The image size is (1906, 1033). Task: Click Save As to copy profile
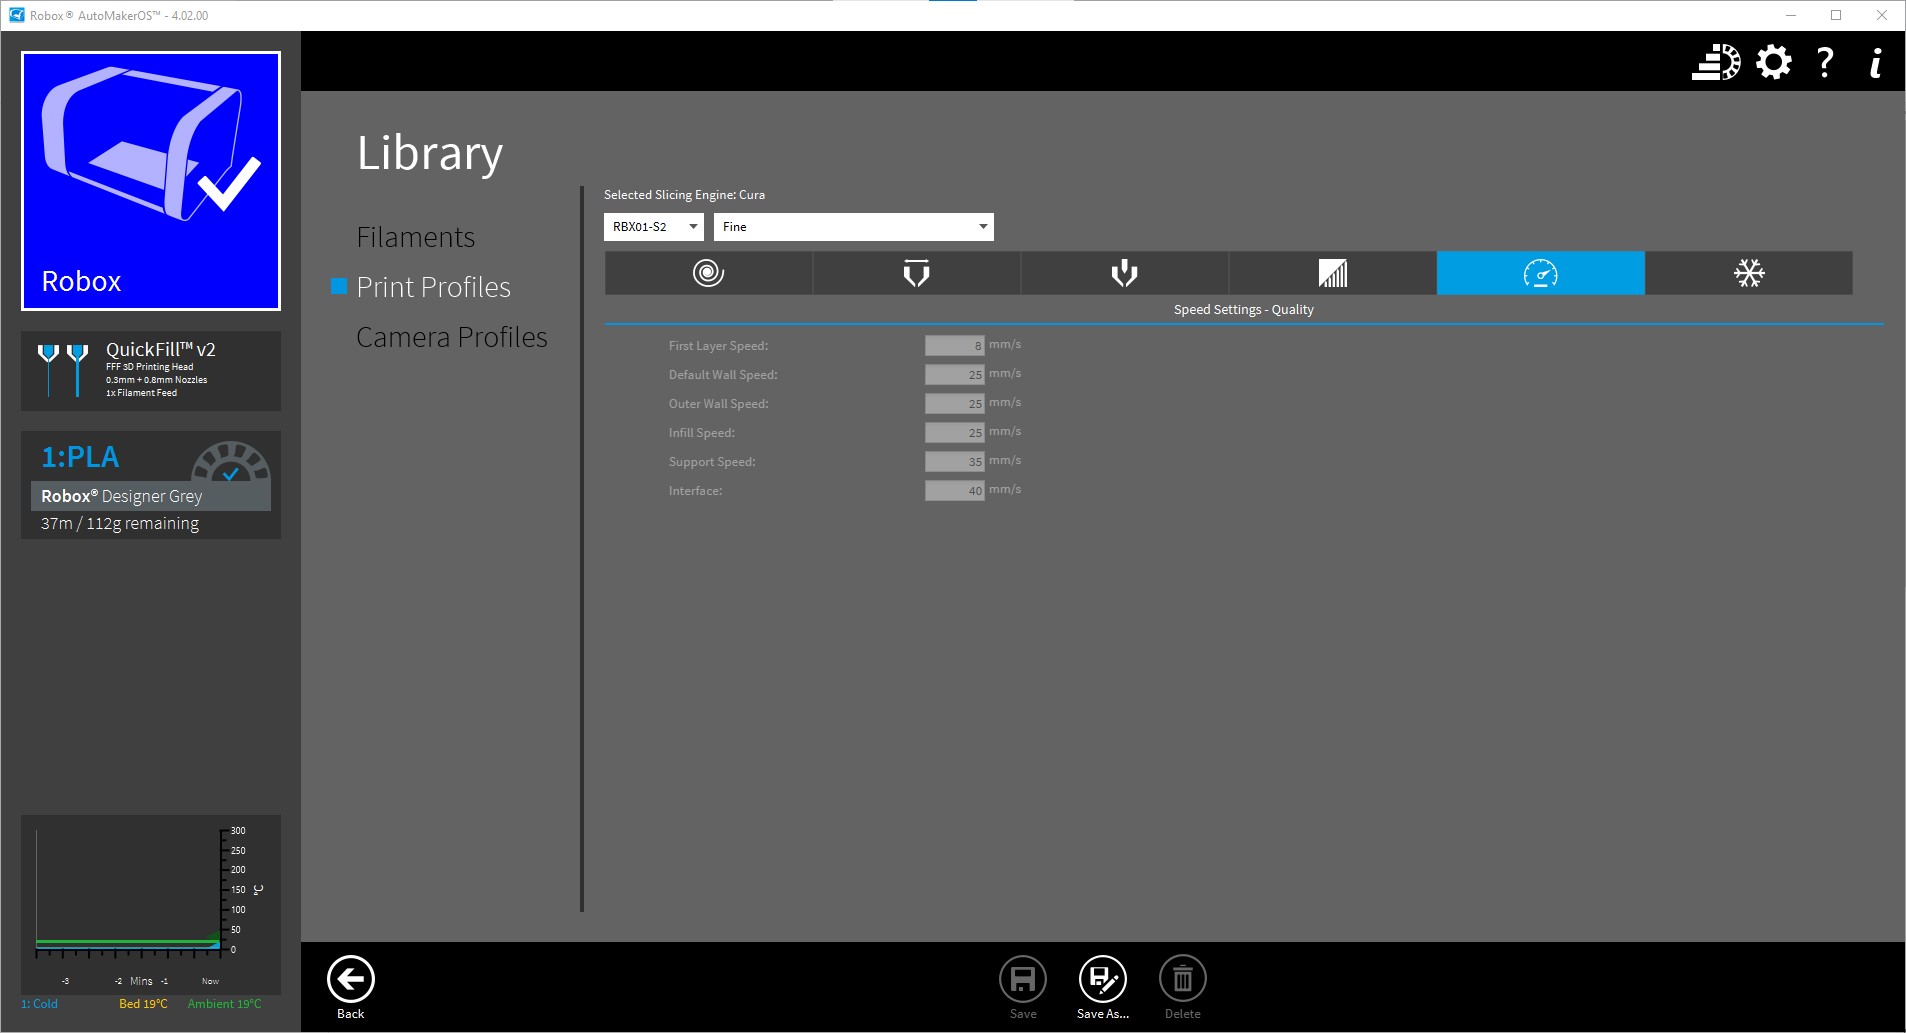pyautogui.click(x=1102, y=986)
